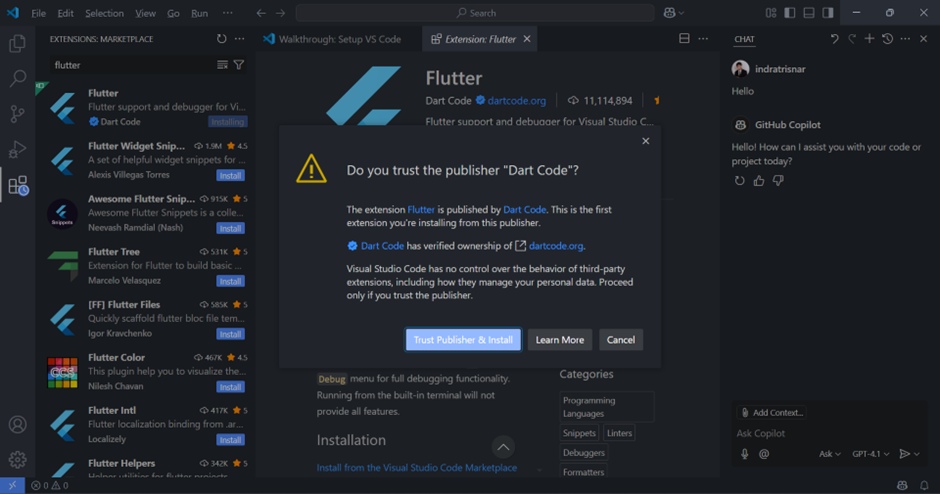
Task: Send the chat message
Action: click(905, 454)
